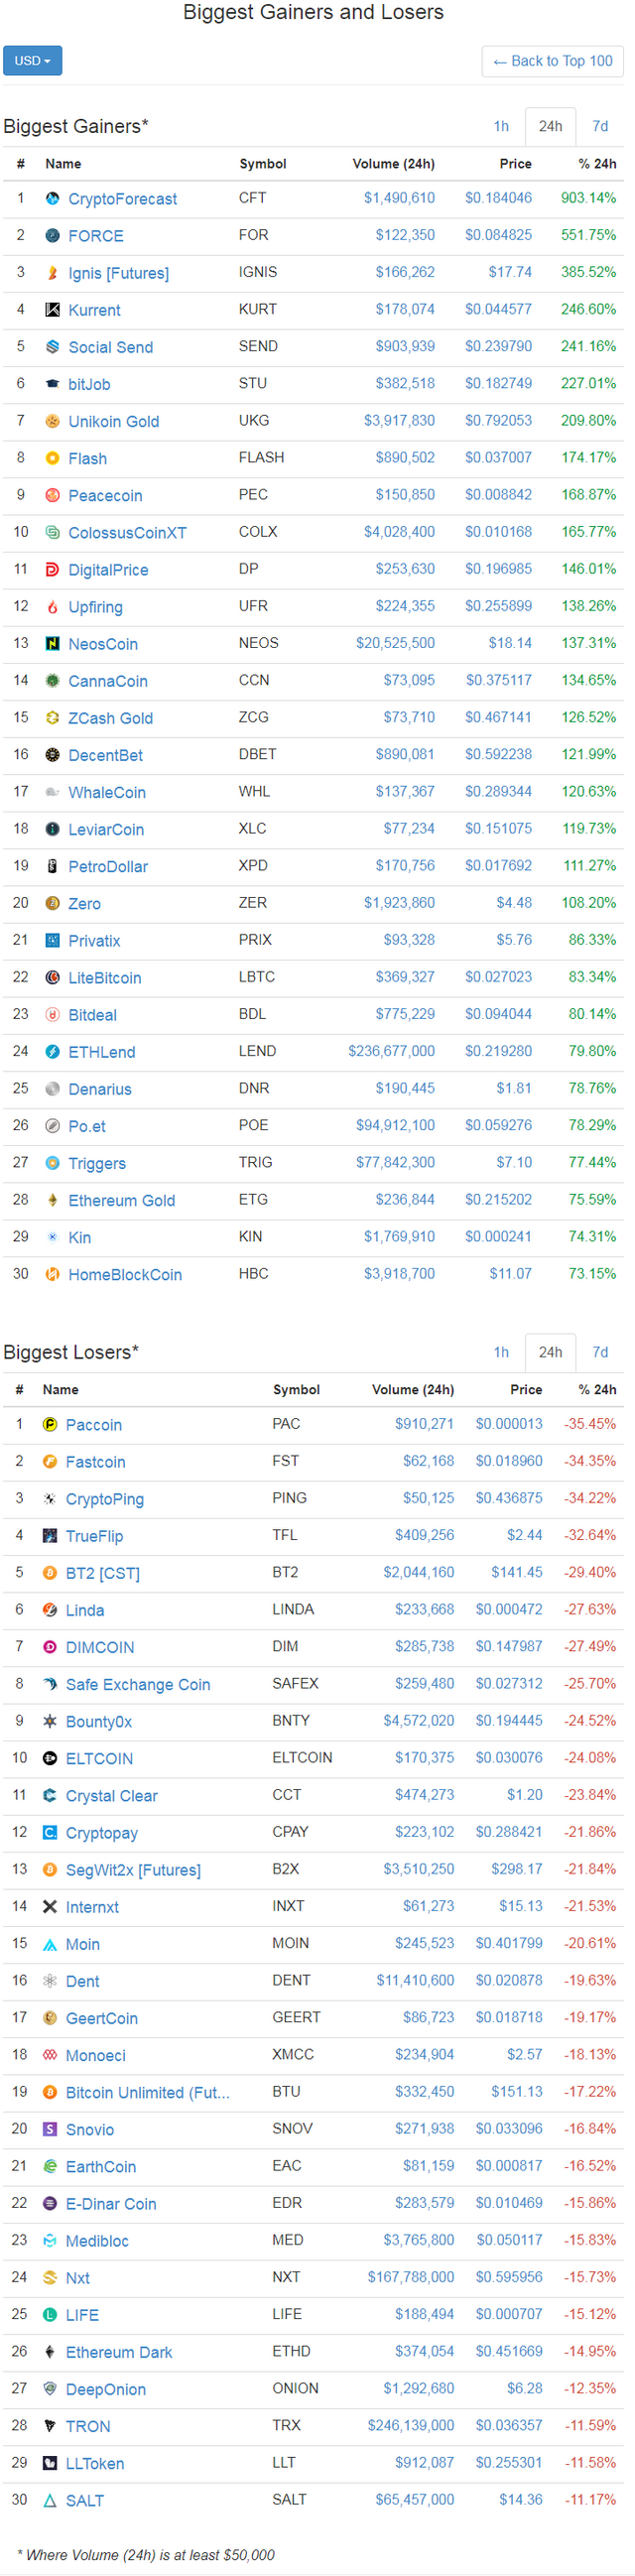Click the CryptoForecast coin icon

tap(52, 199)
